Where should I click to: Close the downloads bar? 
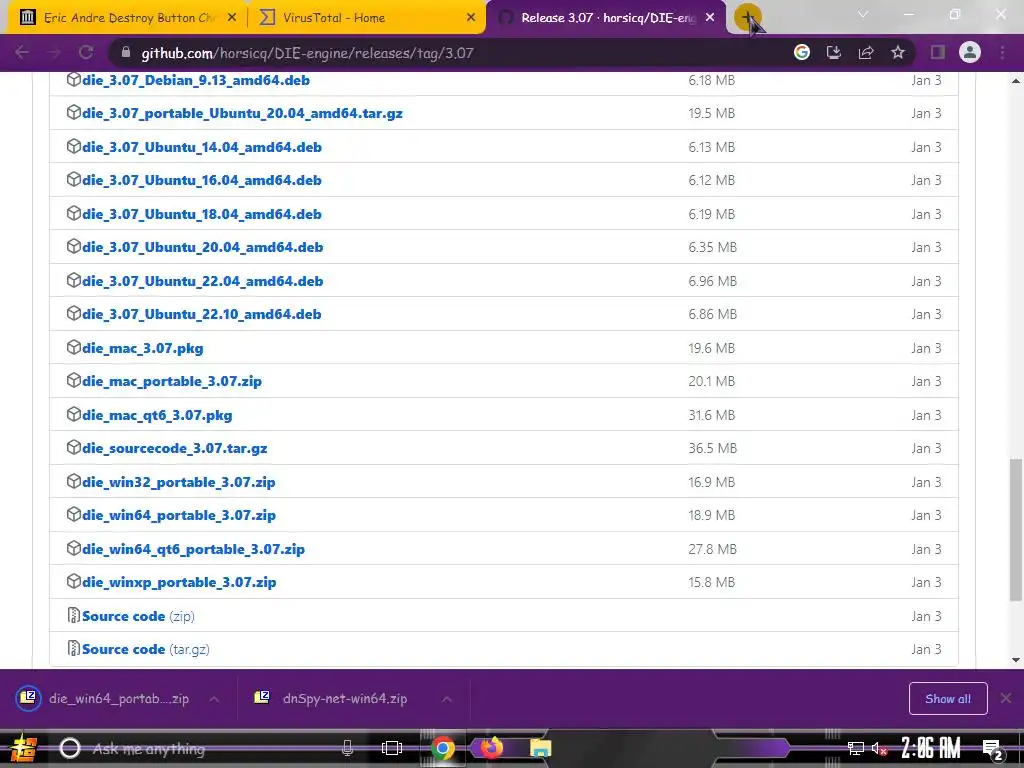pyautogui.click(x=1006, y=699)
